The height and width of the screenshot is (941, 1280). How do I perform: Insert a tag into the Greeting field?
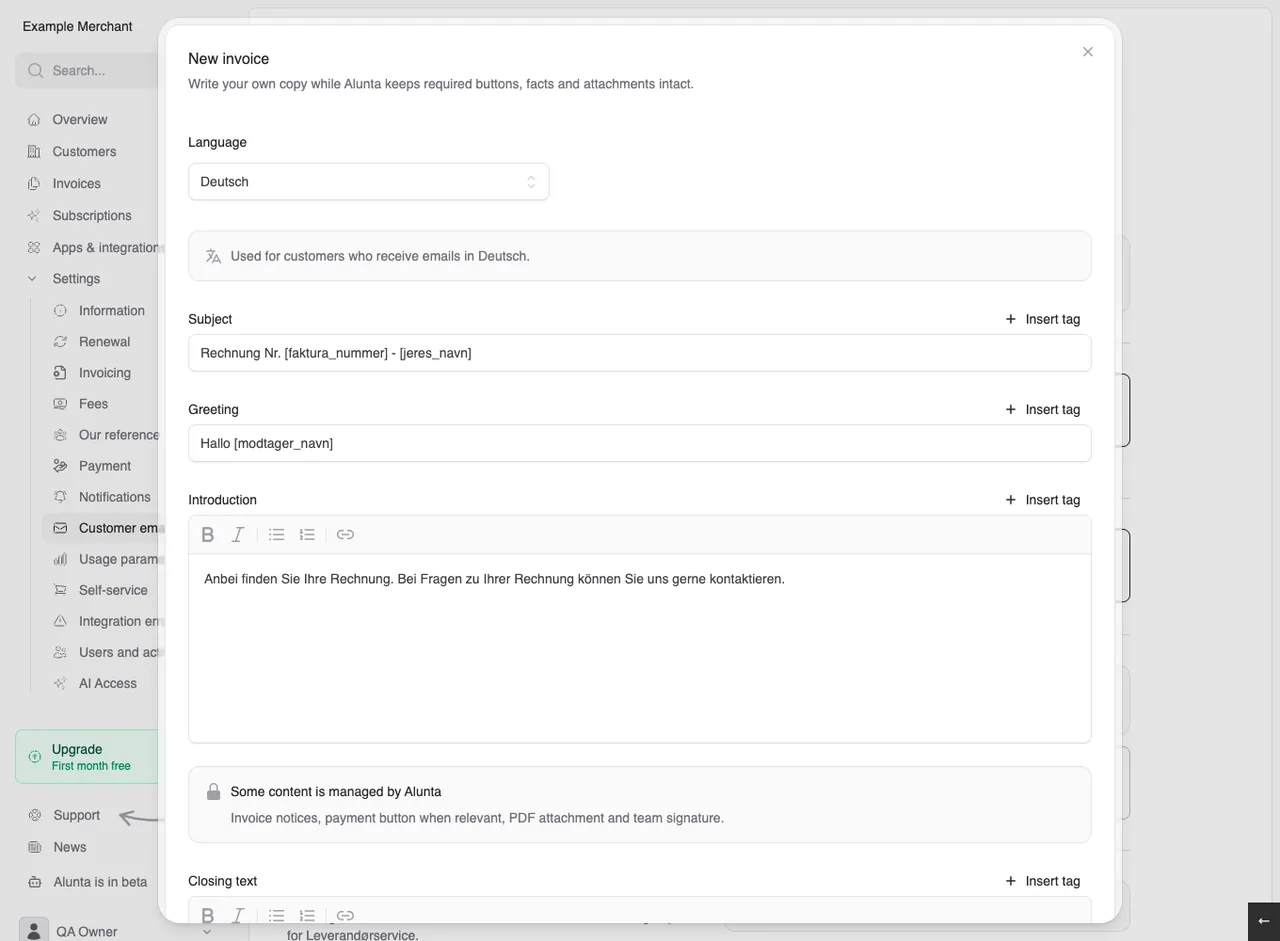click(x=1042, y=409)
